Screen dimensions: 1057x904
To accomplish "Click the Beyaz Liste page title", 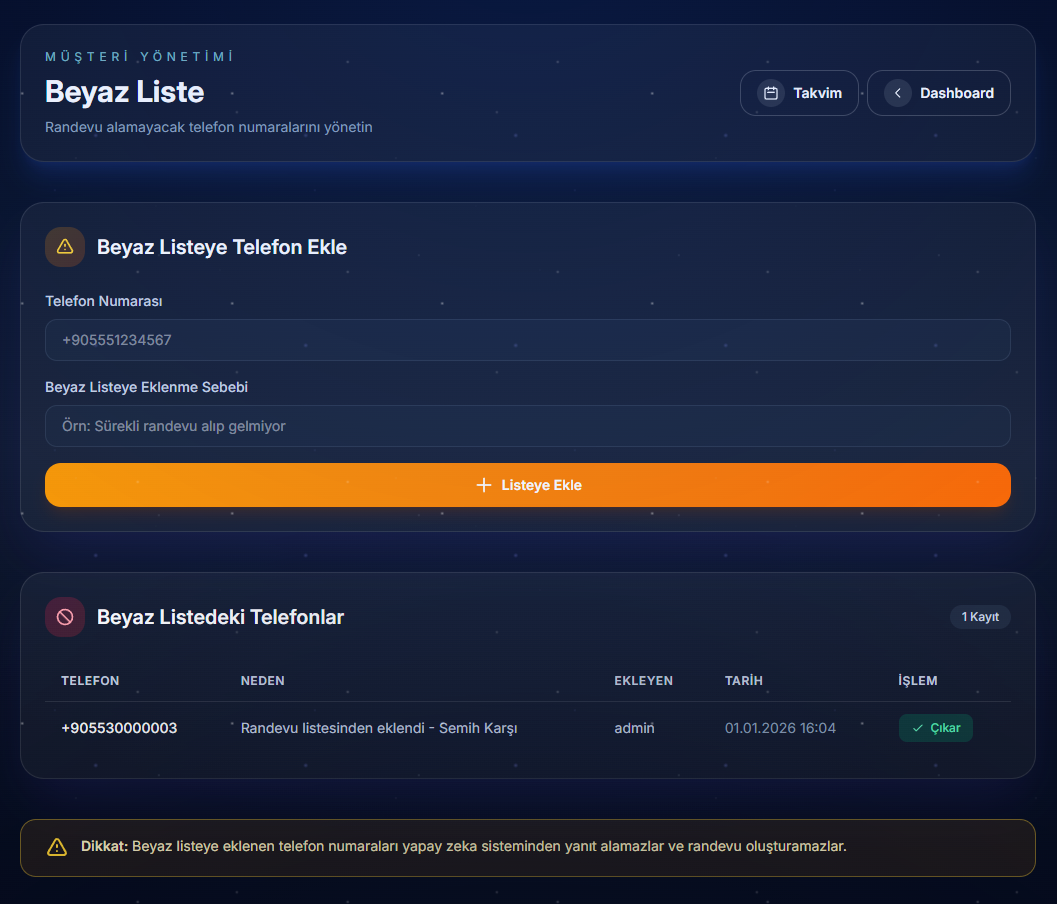I will click(x=125, y=92).
